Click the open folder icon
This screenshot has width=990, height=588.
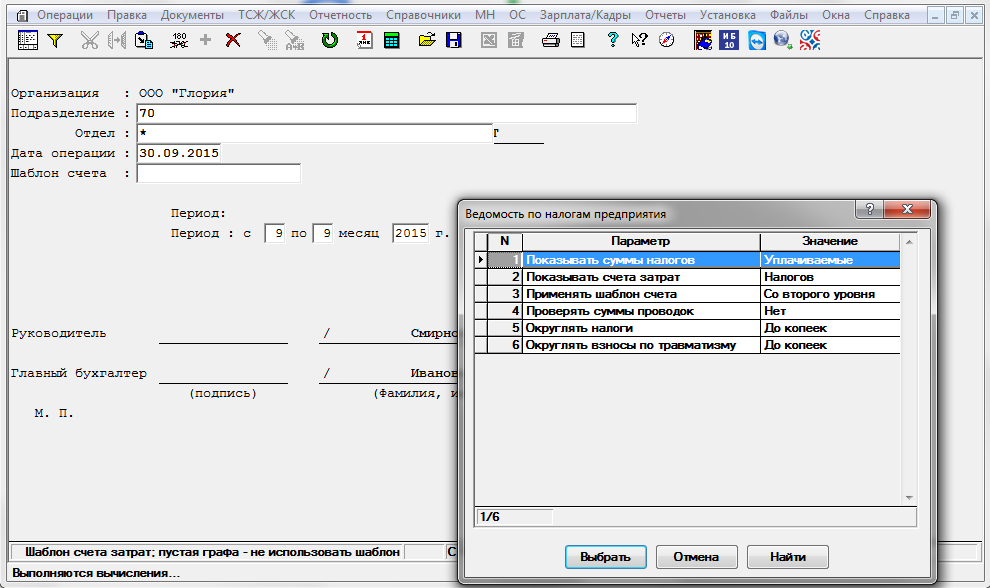coord(427,40)
